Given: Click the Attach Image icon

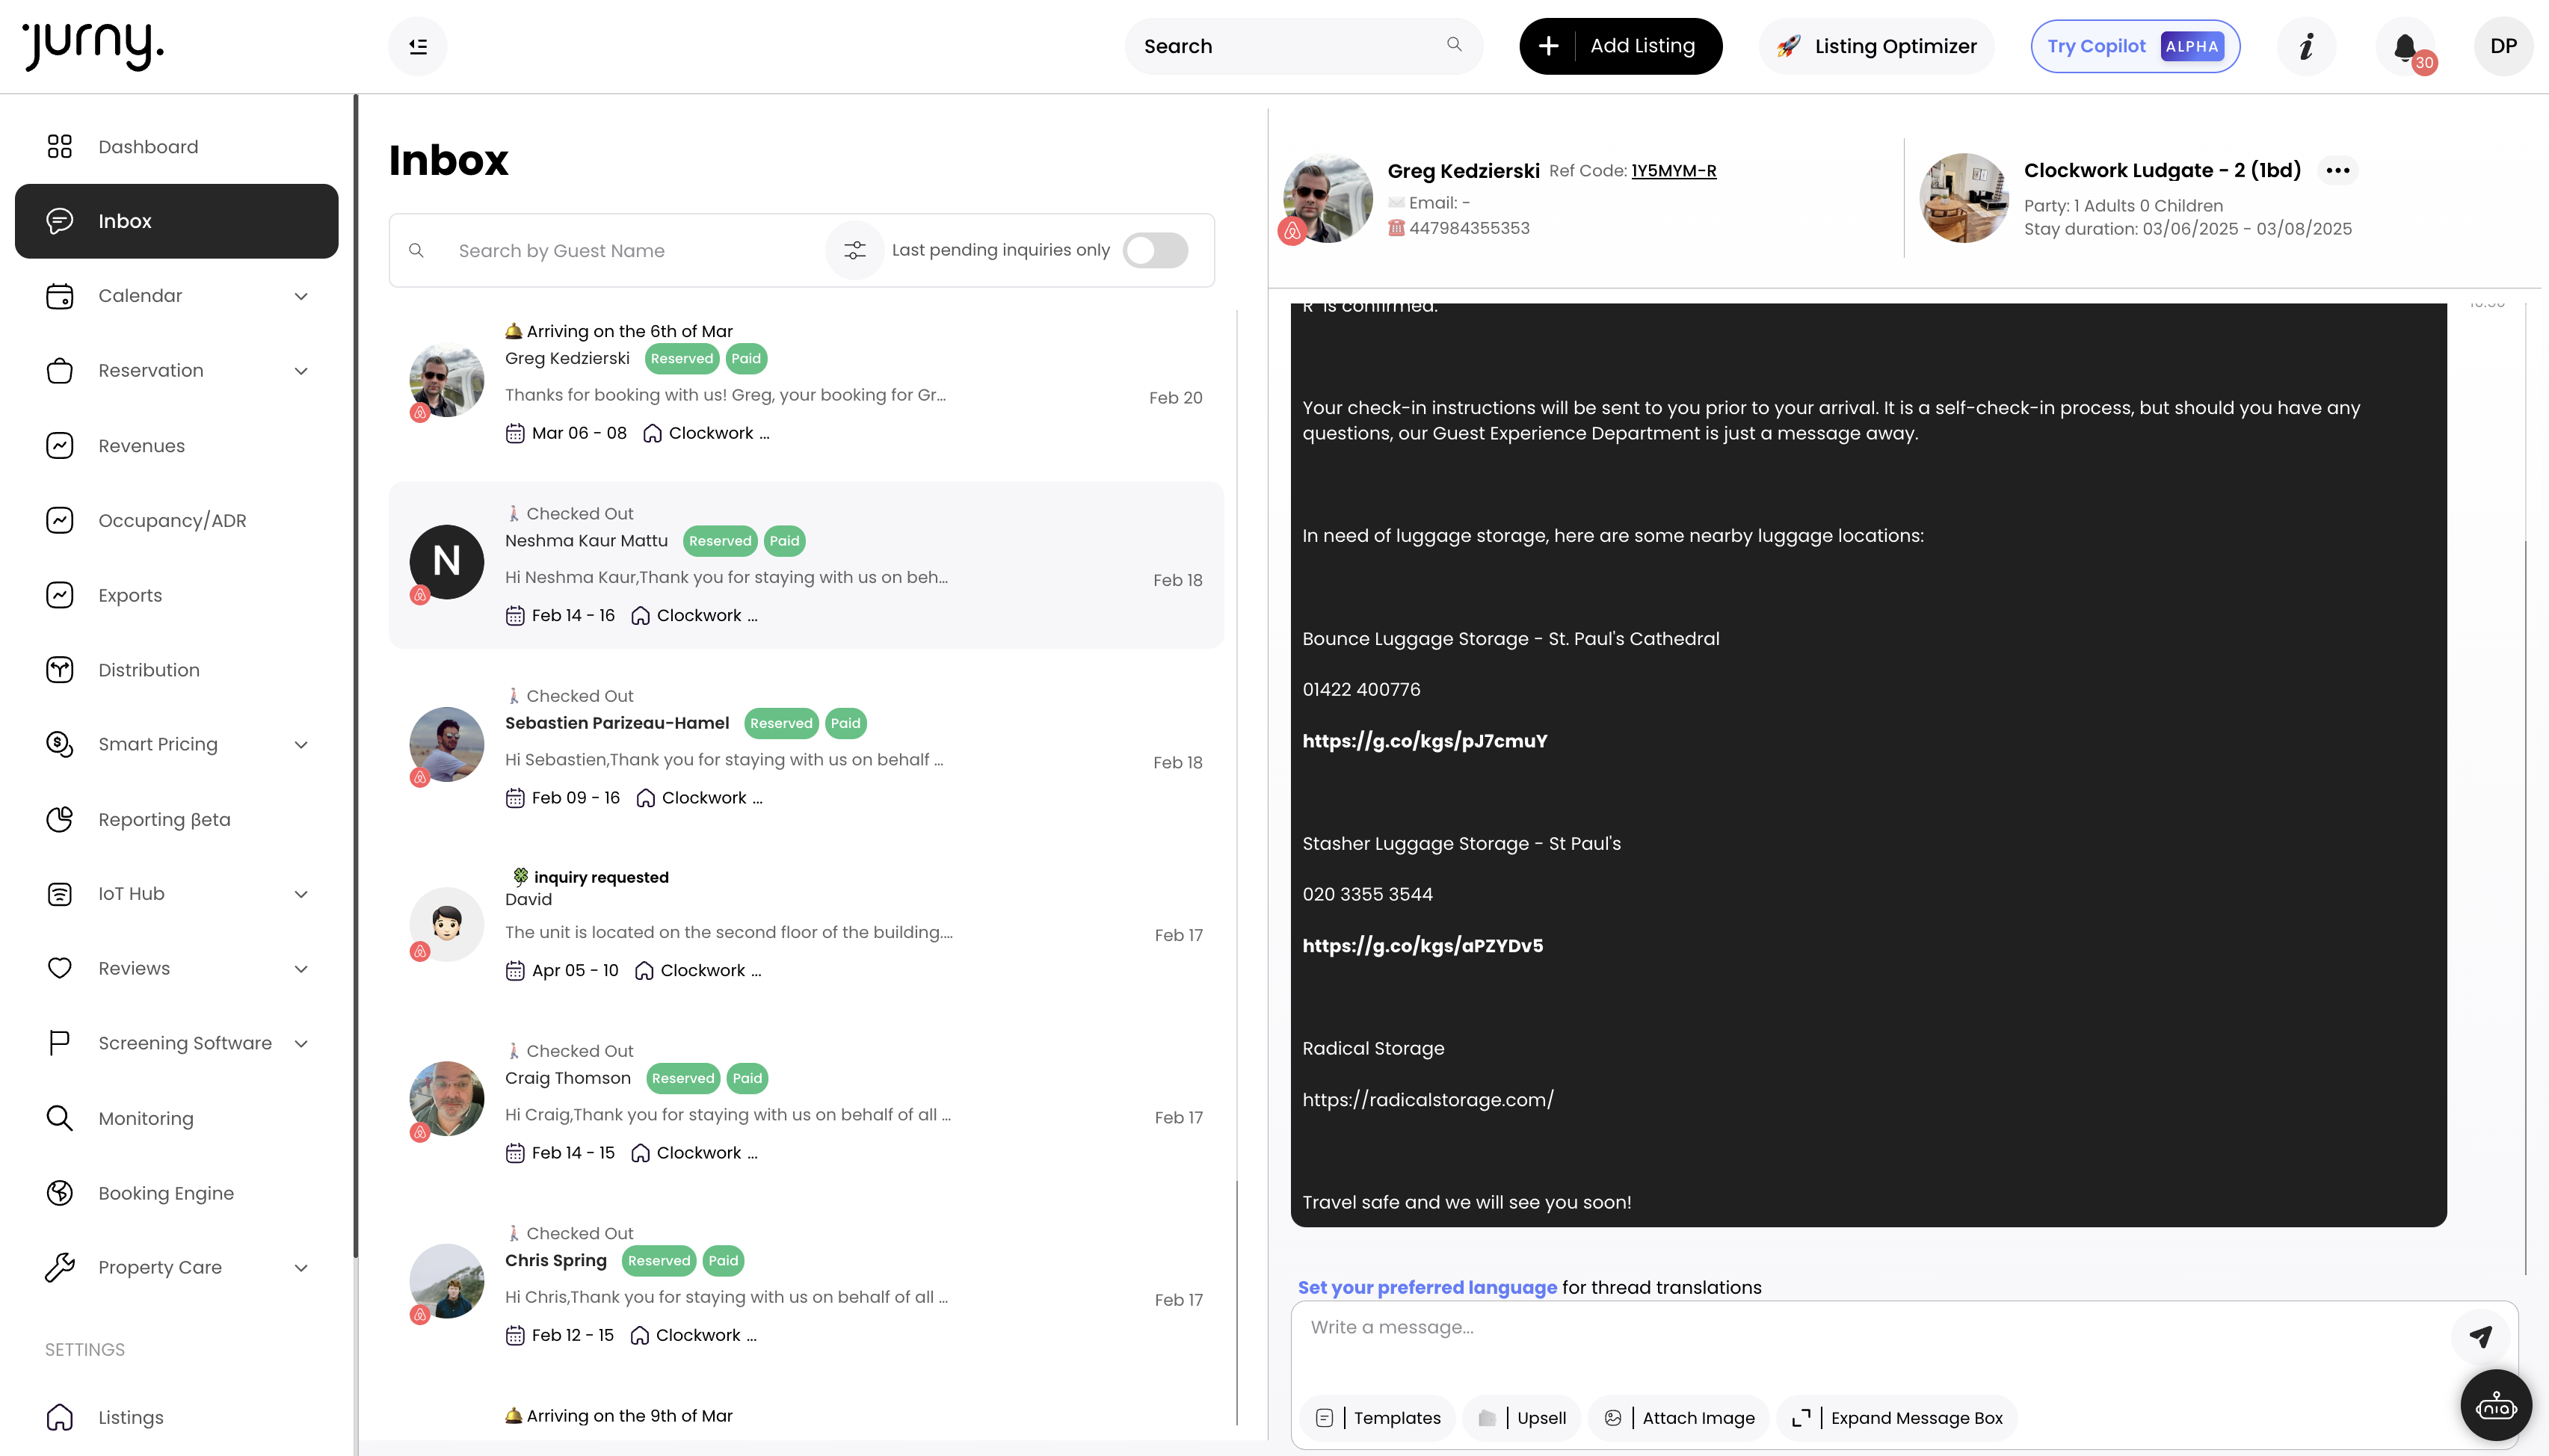Looking at the screenshot, I should pos(1613,1418).
